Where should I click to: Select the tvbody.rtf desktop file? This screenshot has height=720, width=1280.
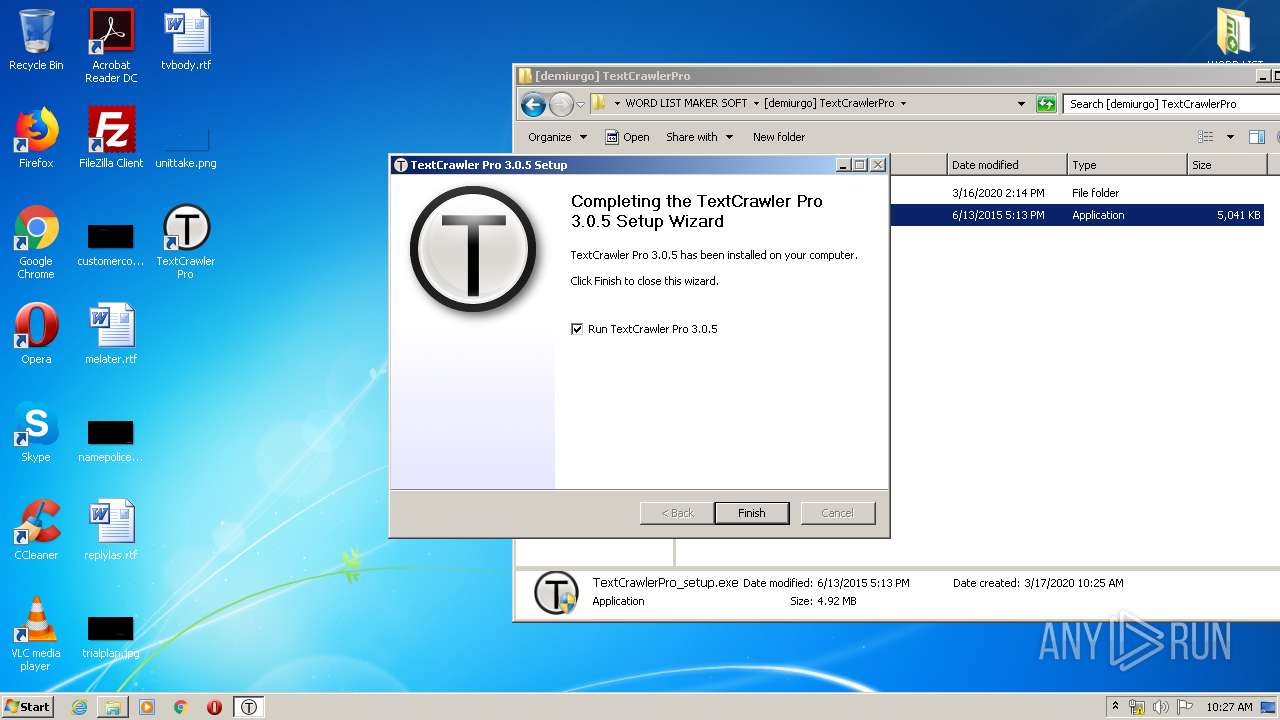(x=186, y=40)
